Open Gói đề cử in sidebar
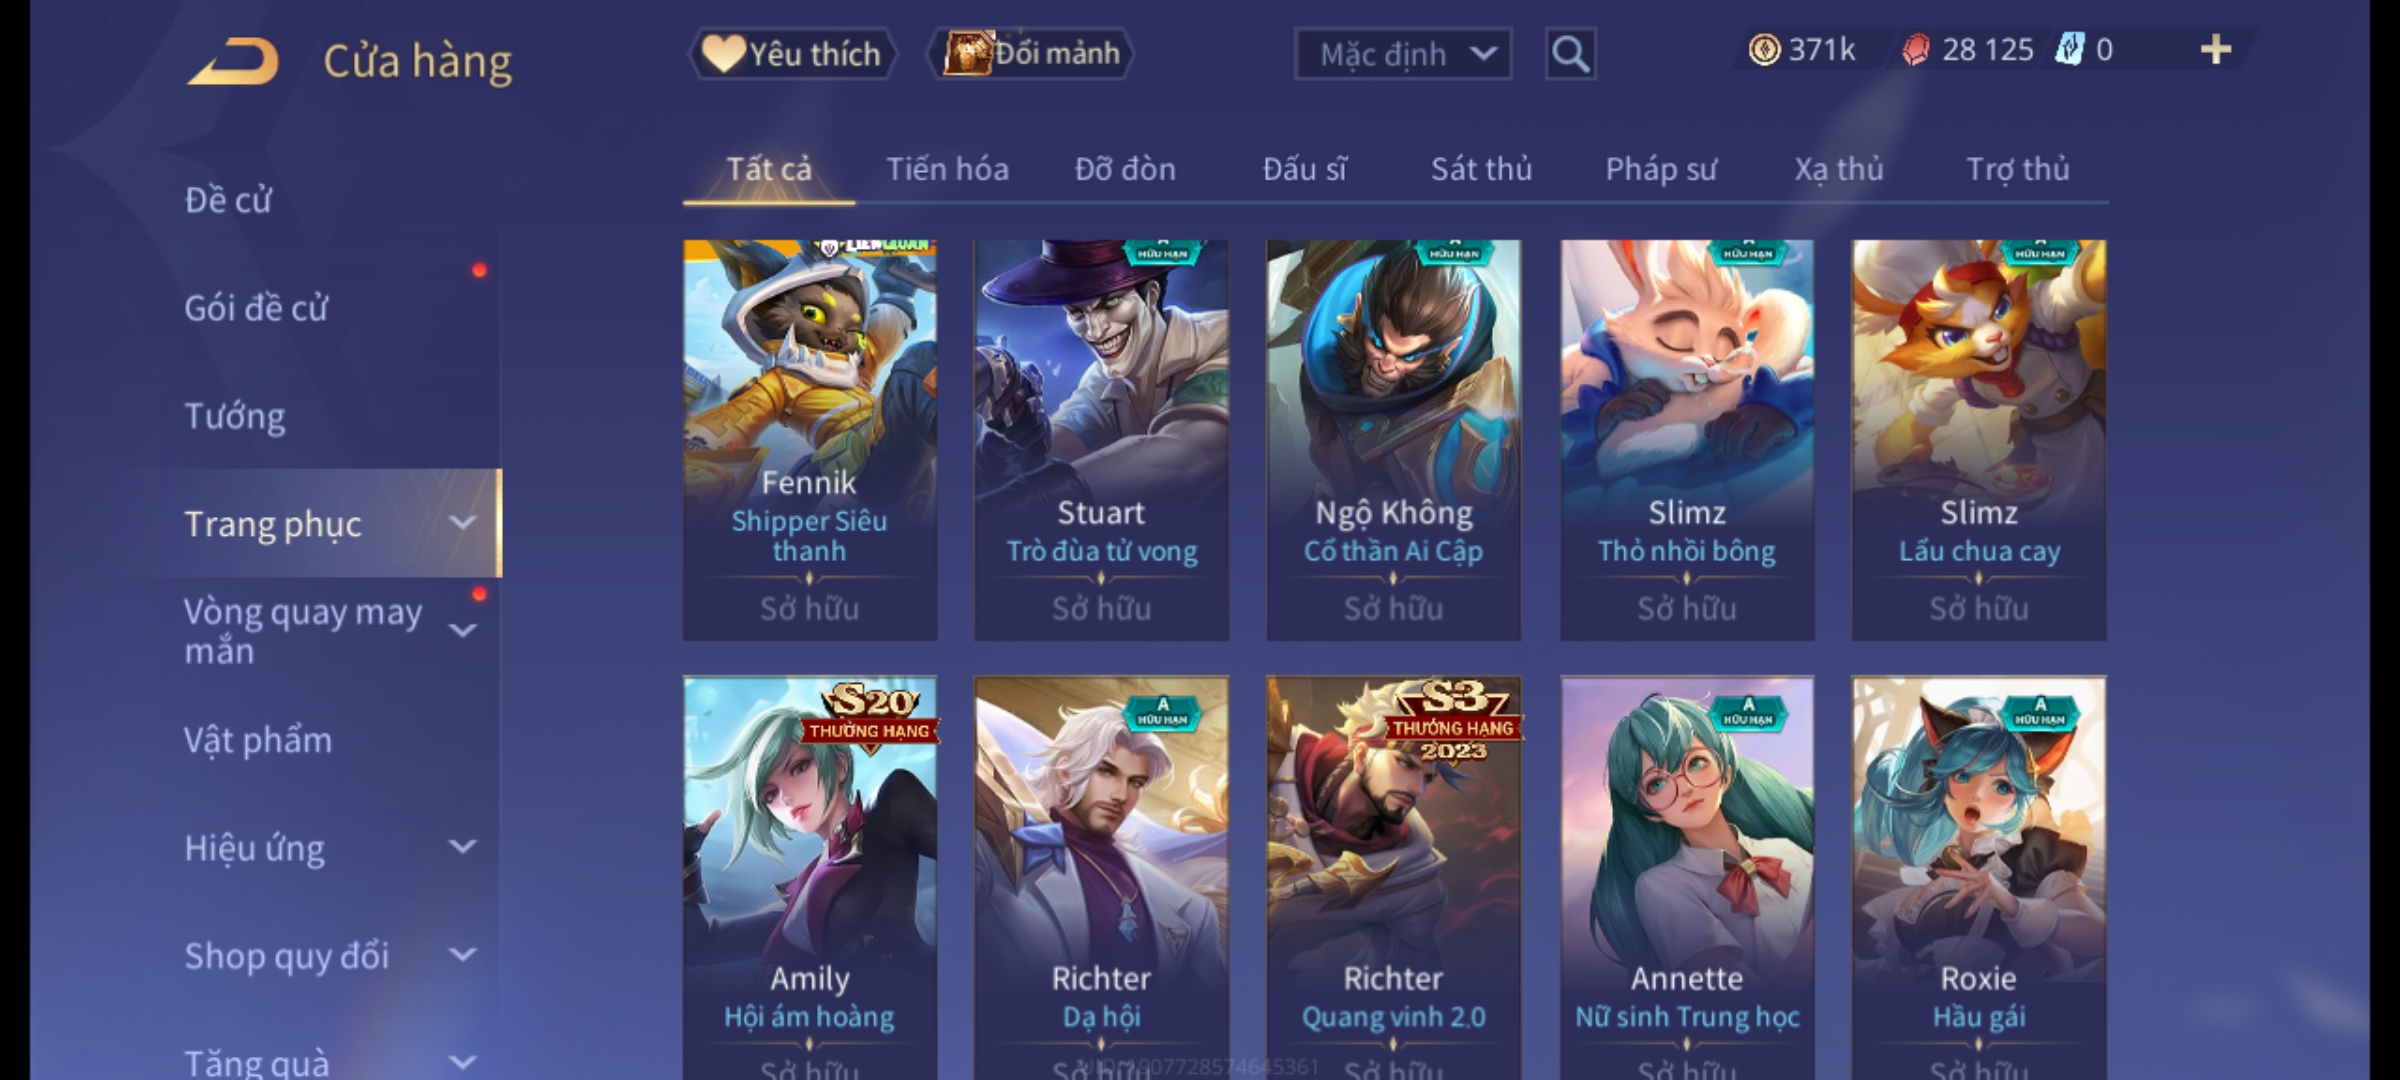Image resolution: width=2400 pixels, height=1080 pixels. coord(256,308)
